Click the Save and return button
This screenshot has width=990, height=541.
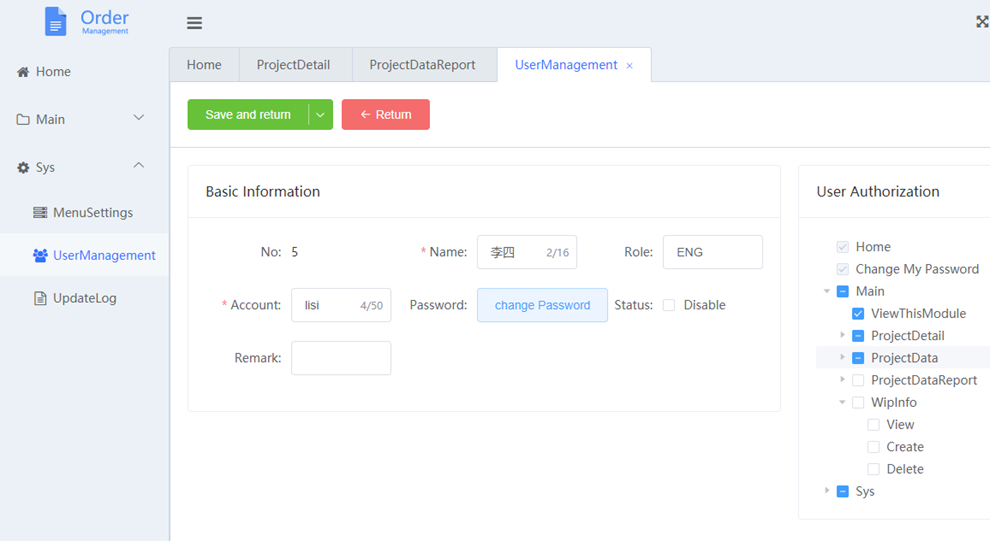(248, 114)
